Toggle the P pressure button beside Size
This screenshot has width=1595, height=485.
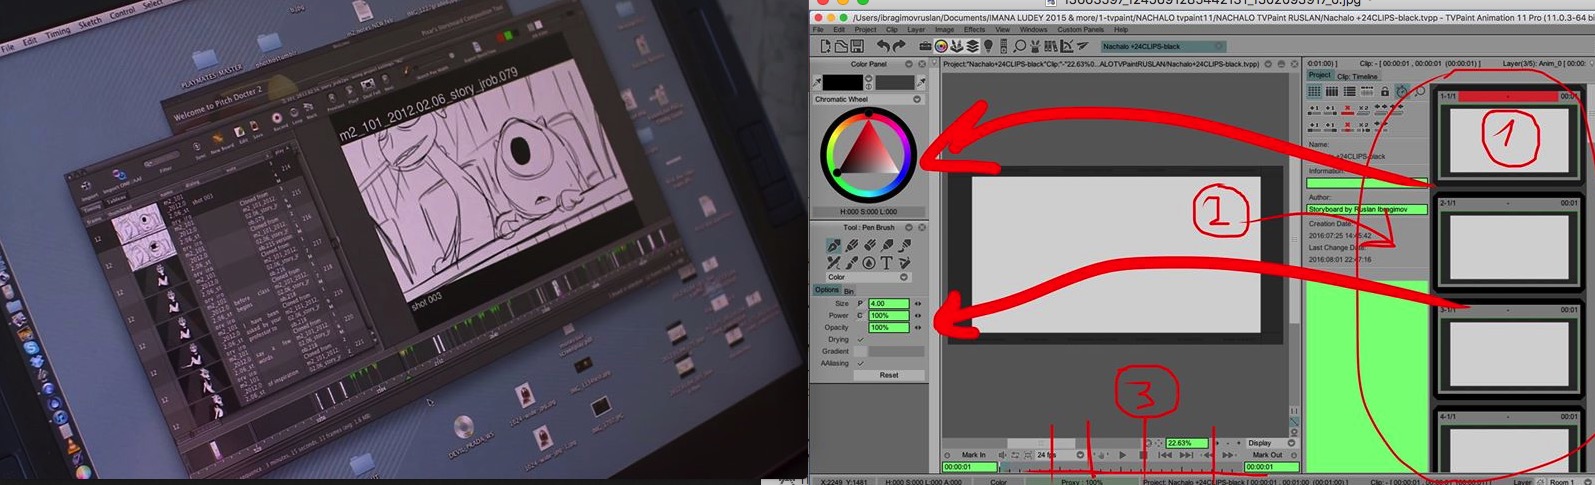[860, 303]
